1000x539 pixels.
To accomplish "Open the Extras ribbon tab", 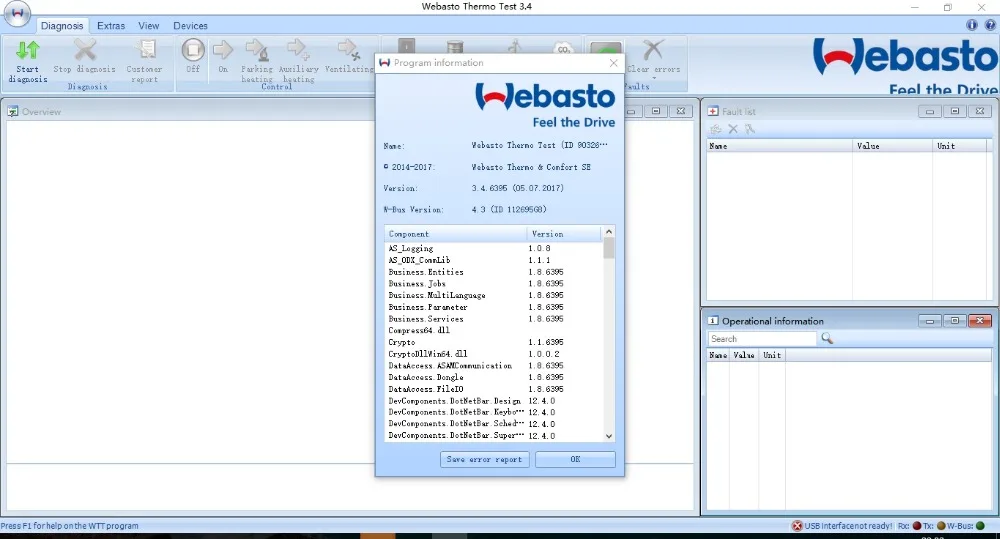I will [111, 26].
